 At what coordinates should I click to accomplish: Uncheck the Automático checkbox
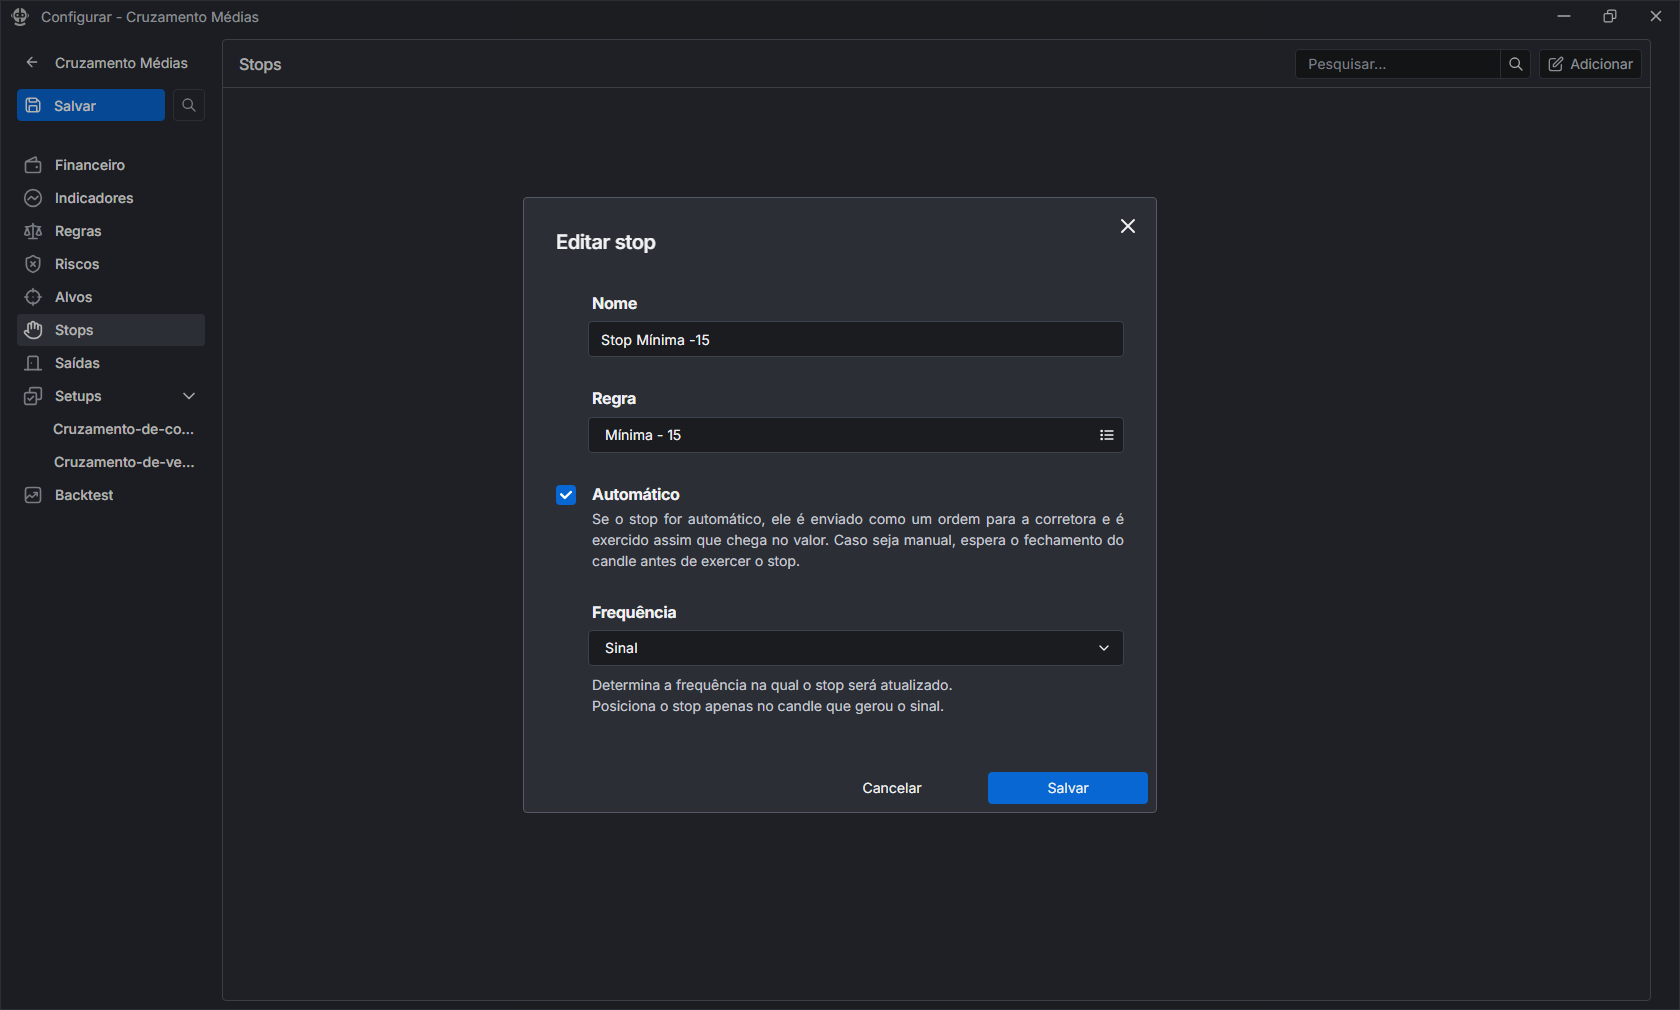click(566, 495)
